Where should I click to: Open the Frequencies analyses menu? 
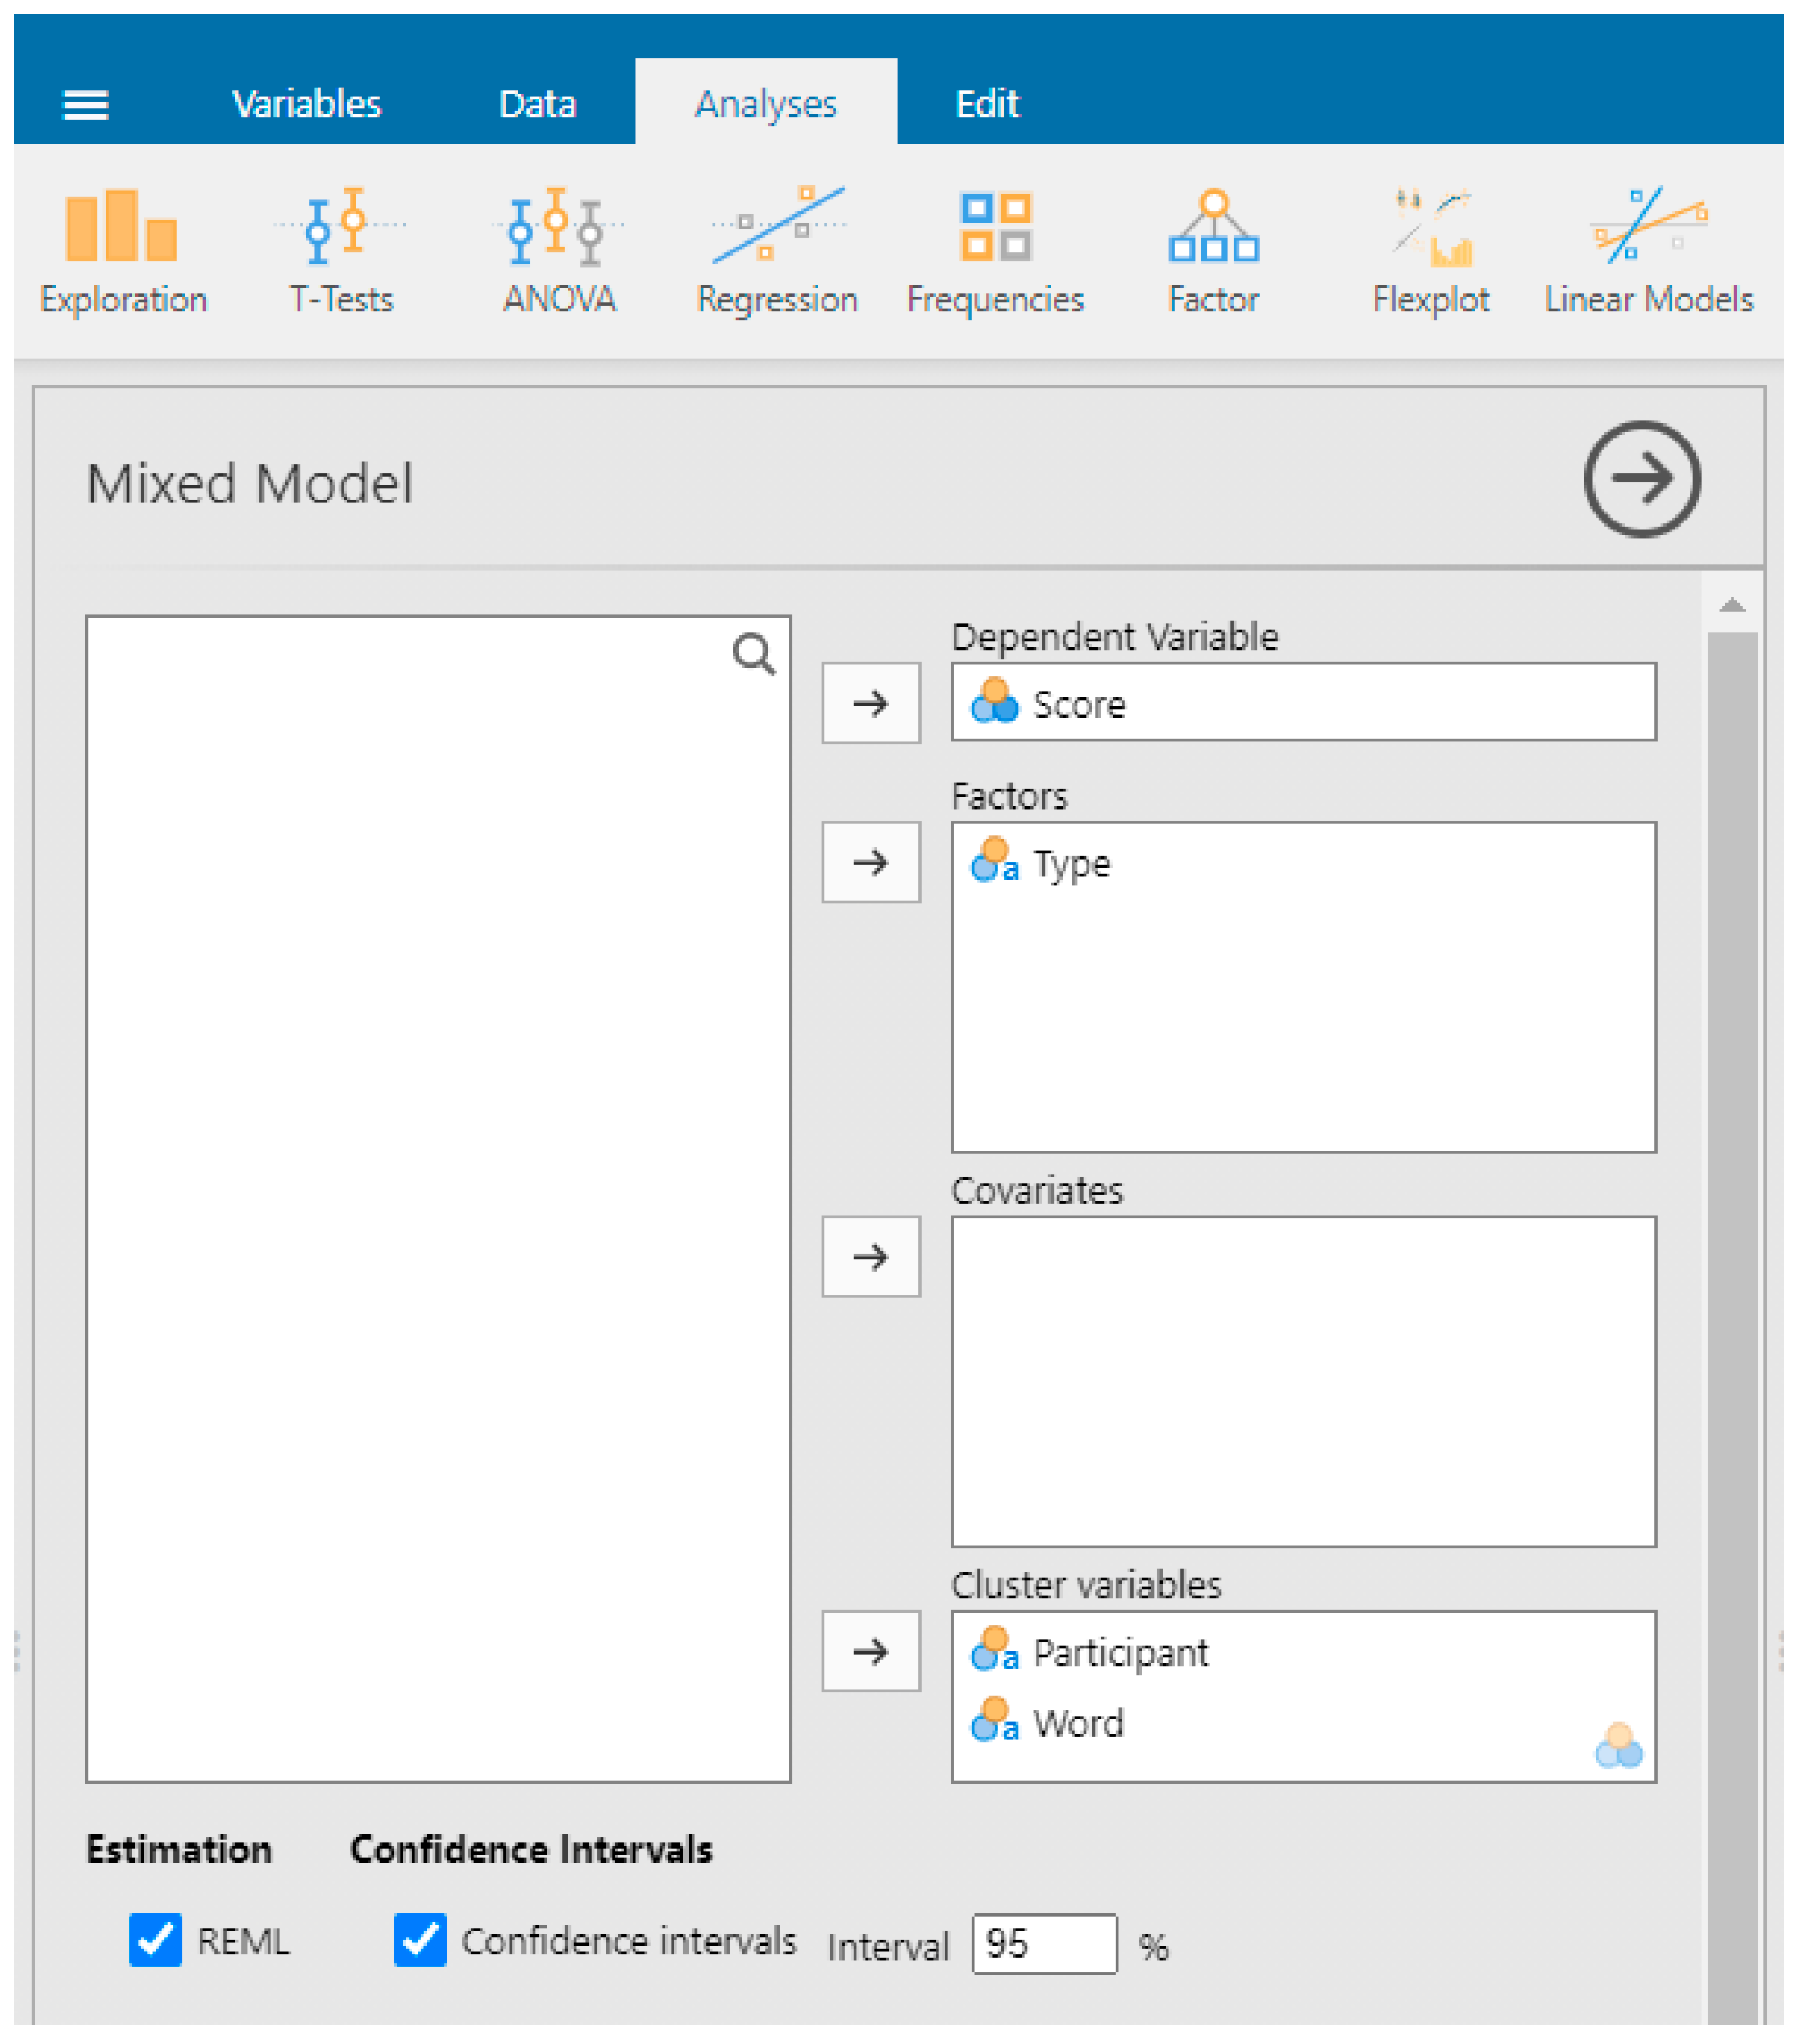(x=995, y=250)
